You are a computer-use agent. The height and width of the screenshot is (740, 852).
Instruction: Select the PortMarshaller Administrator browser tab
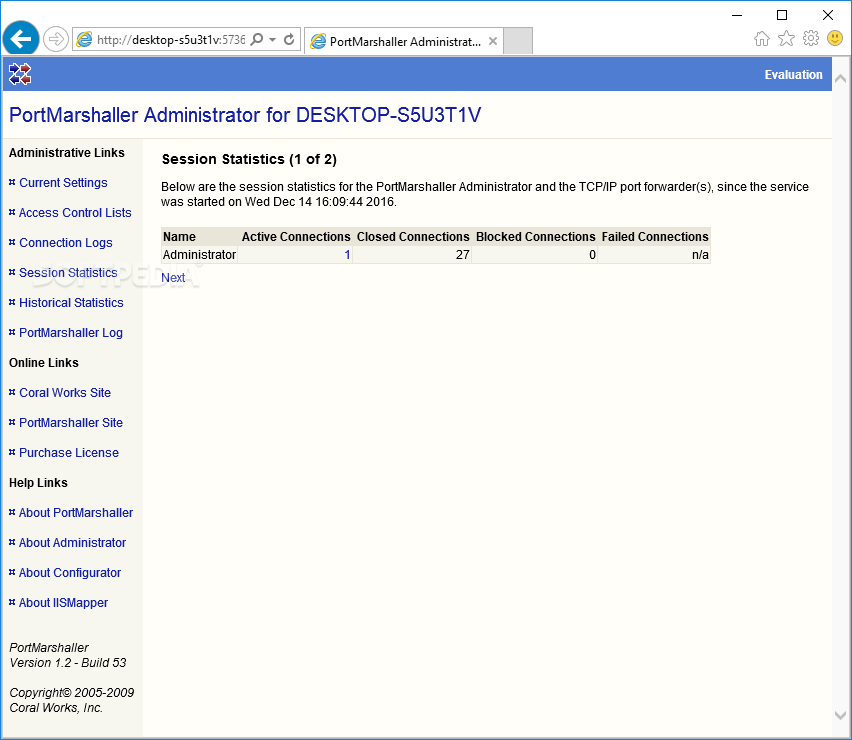[x=403, y=41]
